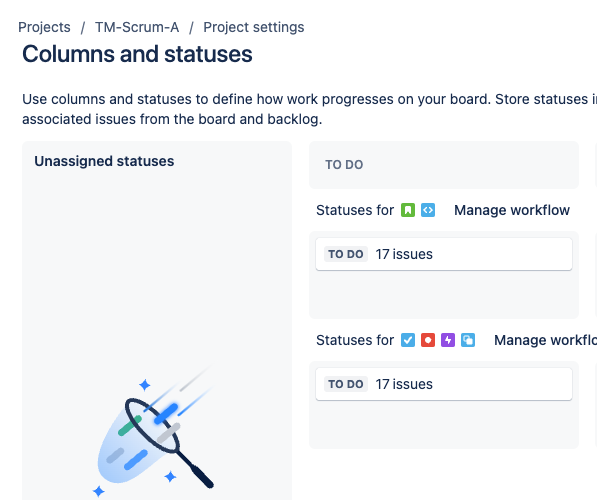The height and width of the screenshot is (500, 597).
Task: Click the red Bug issue type icon
Action: (x=428, y=340)
